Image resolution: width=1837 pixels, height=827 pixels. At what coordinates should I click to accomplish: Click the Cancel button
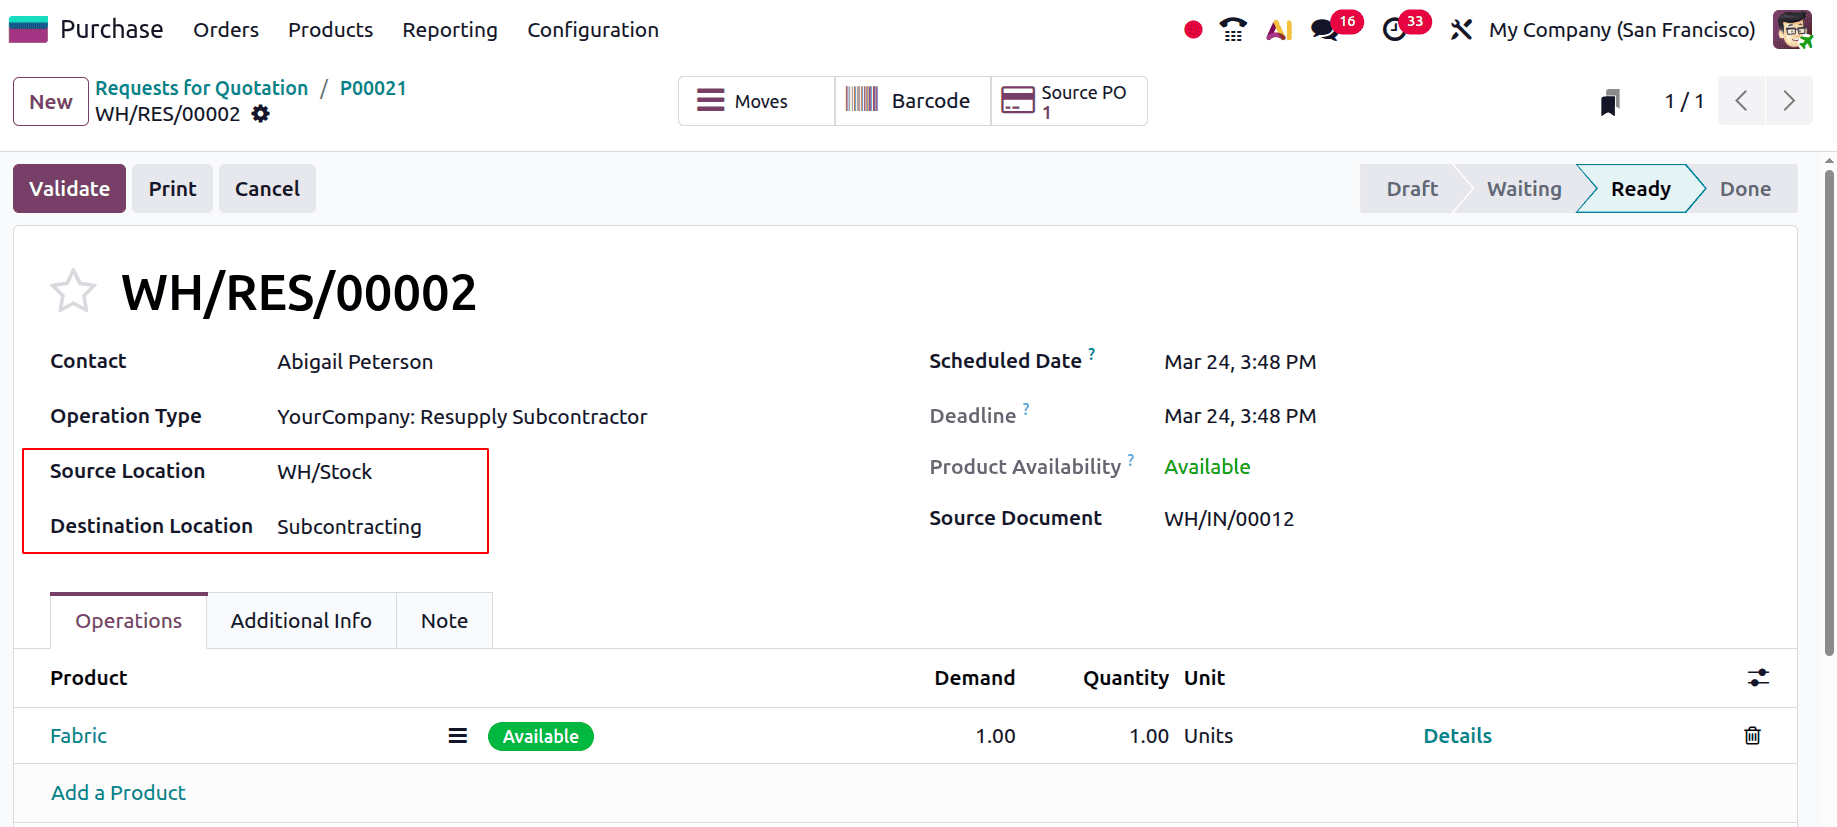point(267,189)
